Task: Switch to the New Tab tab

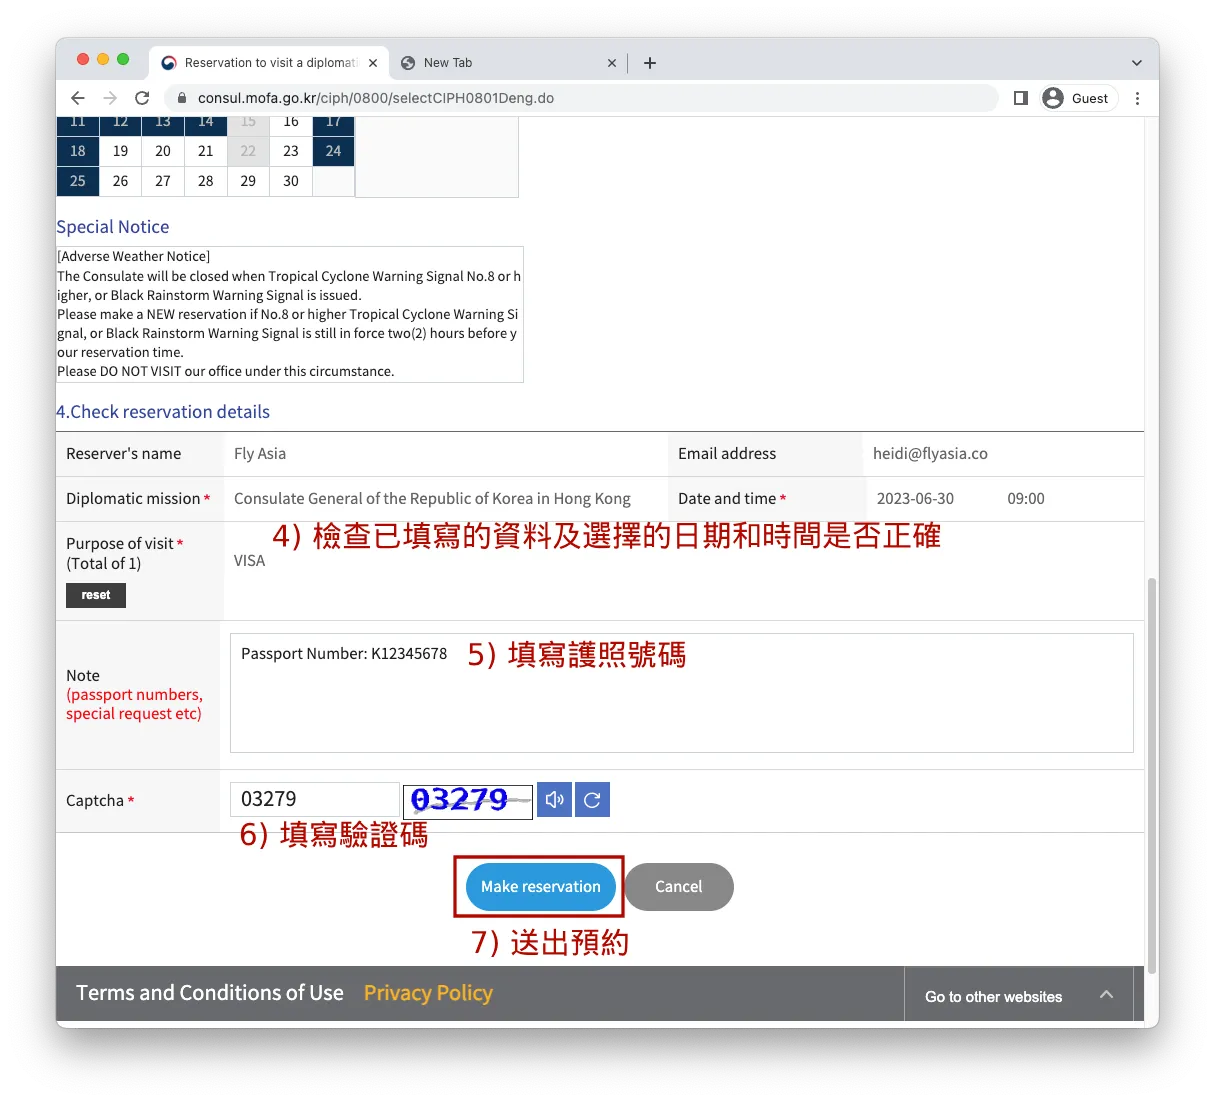Action: pyautogui.click(x=507, y=63)
